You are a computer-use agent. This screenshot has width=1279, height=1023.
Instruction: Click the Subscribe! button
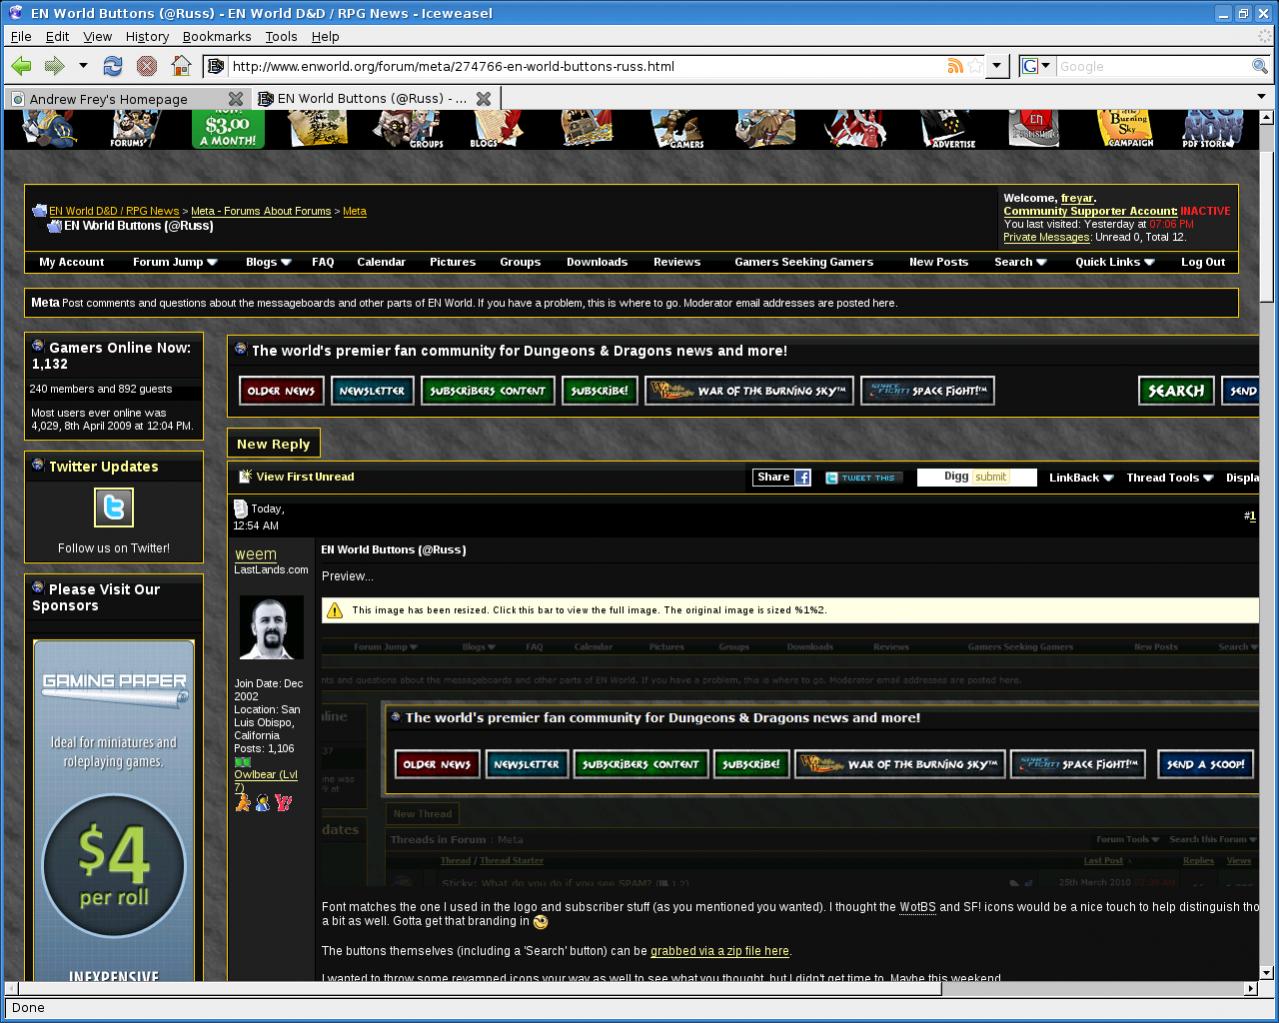tap(599, 391)
